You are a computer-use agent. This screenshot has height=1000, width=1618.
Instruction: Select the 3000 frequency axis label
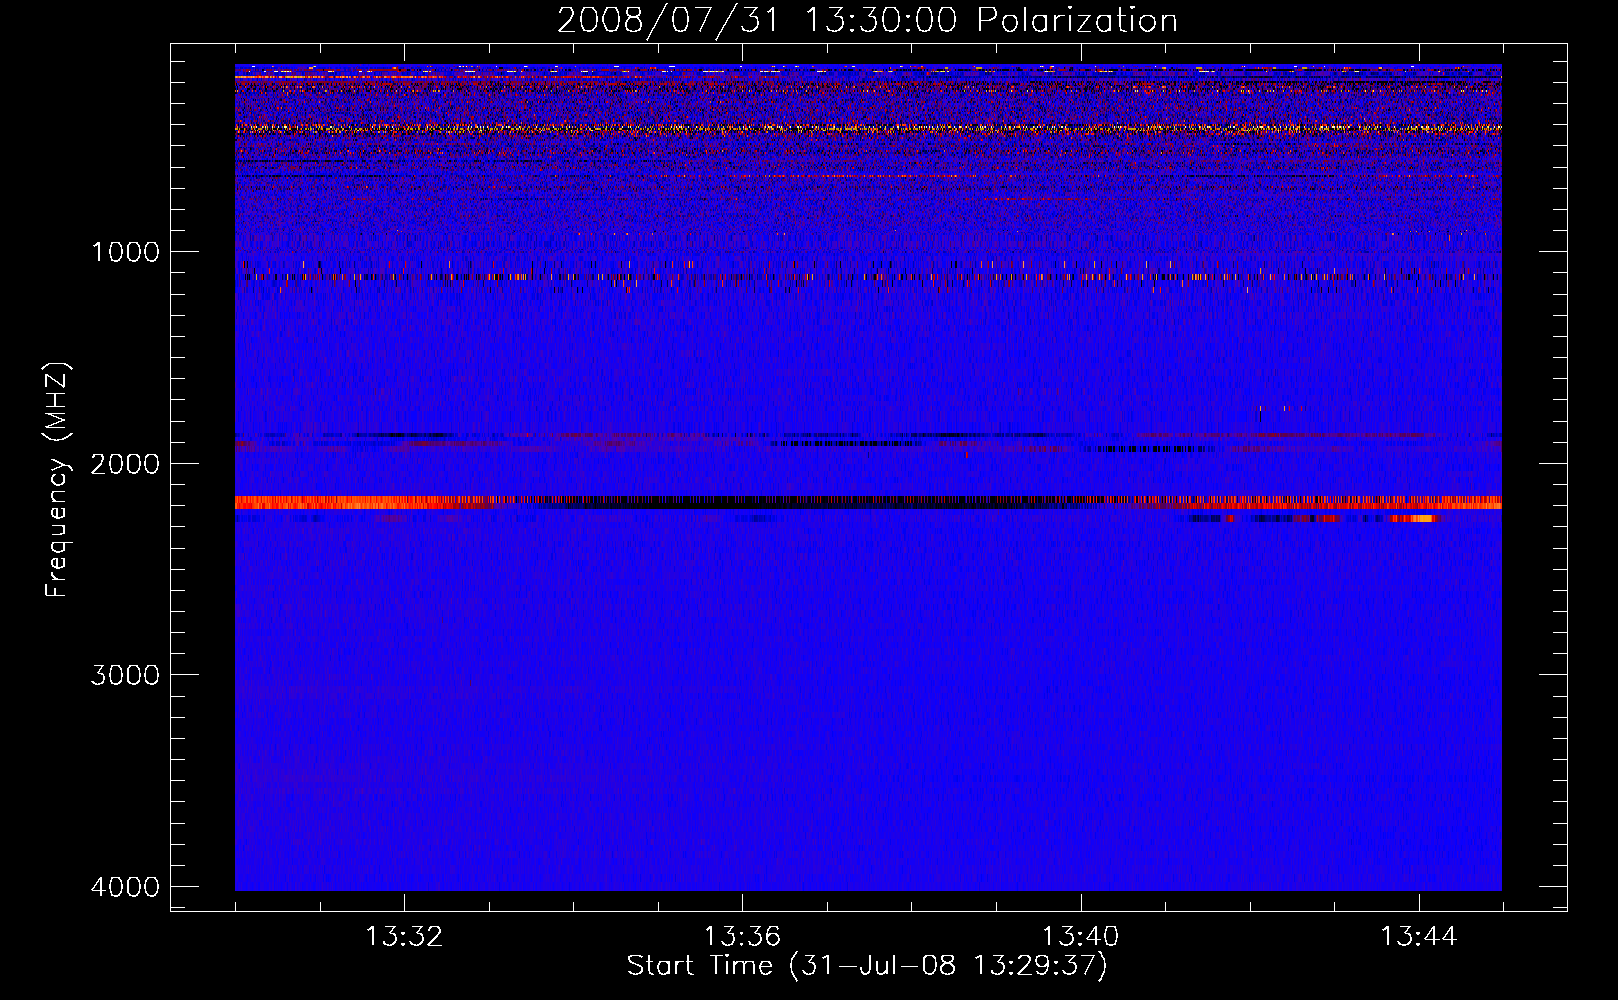point(125,675)
